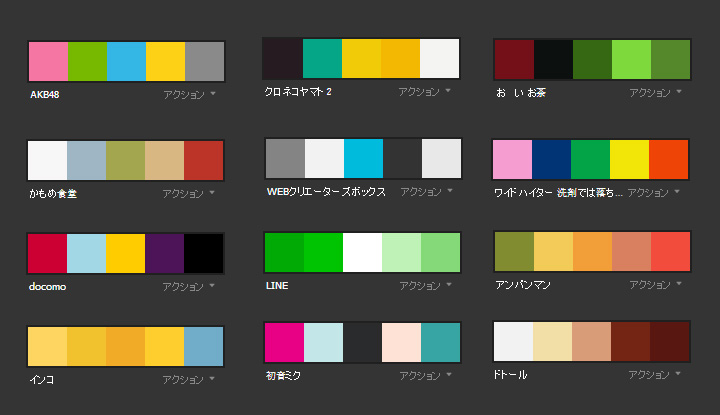Open the アクション dropdown for ワイドハイター
This screenshot has height=415, width=720.
[653, 193]
